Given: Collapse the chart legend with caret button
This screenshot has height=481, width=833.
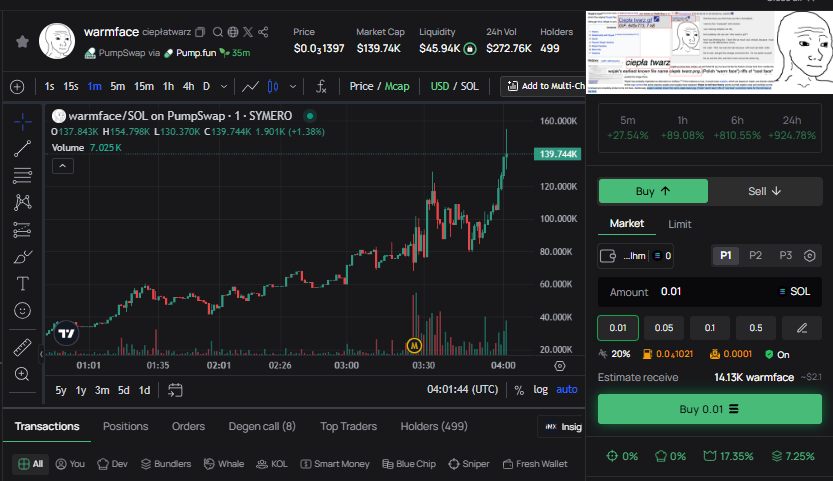Looking at the screenshot, I should tap(63, 166).
